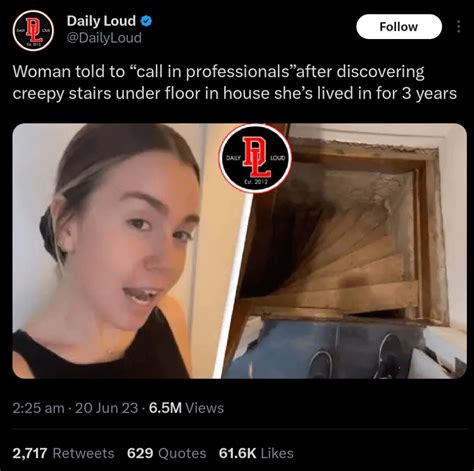Click the tweet text about creepy stairs

point(235,82)
